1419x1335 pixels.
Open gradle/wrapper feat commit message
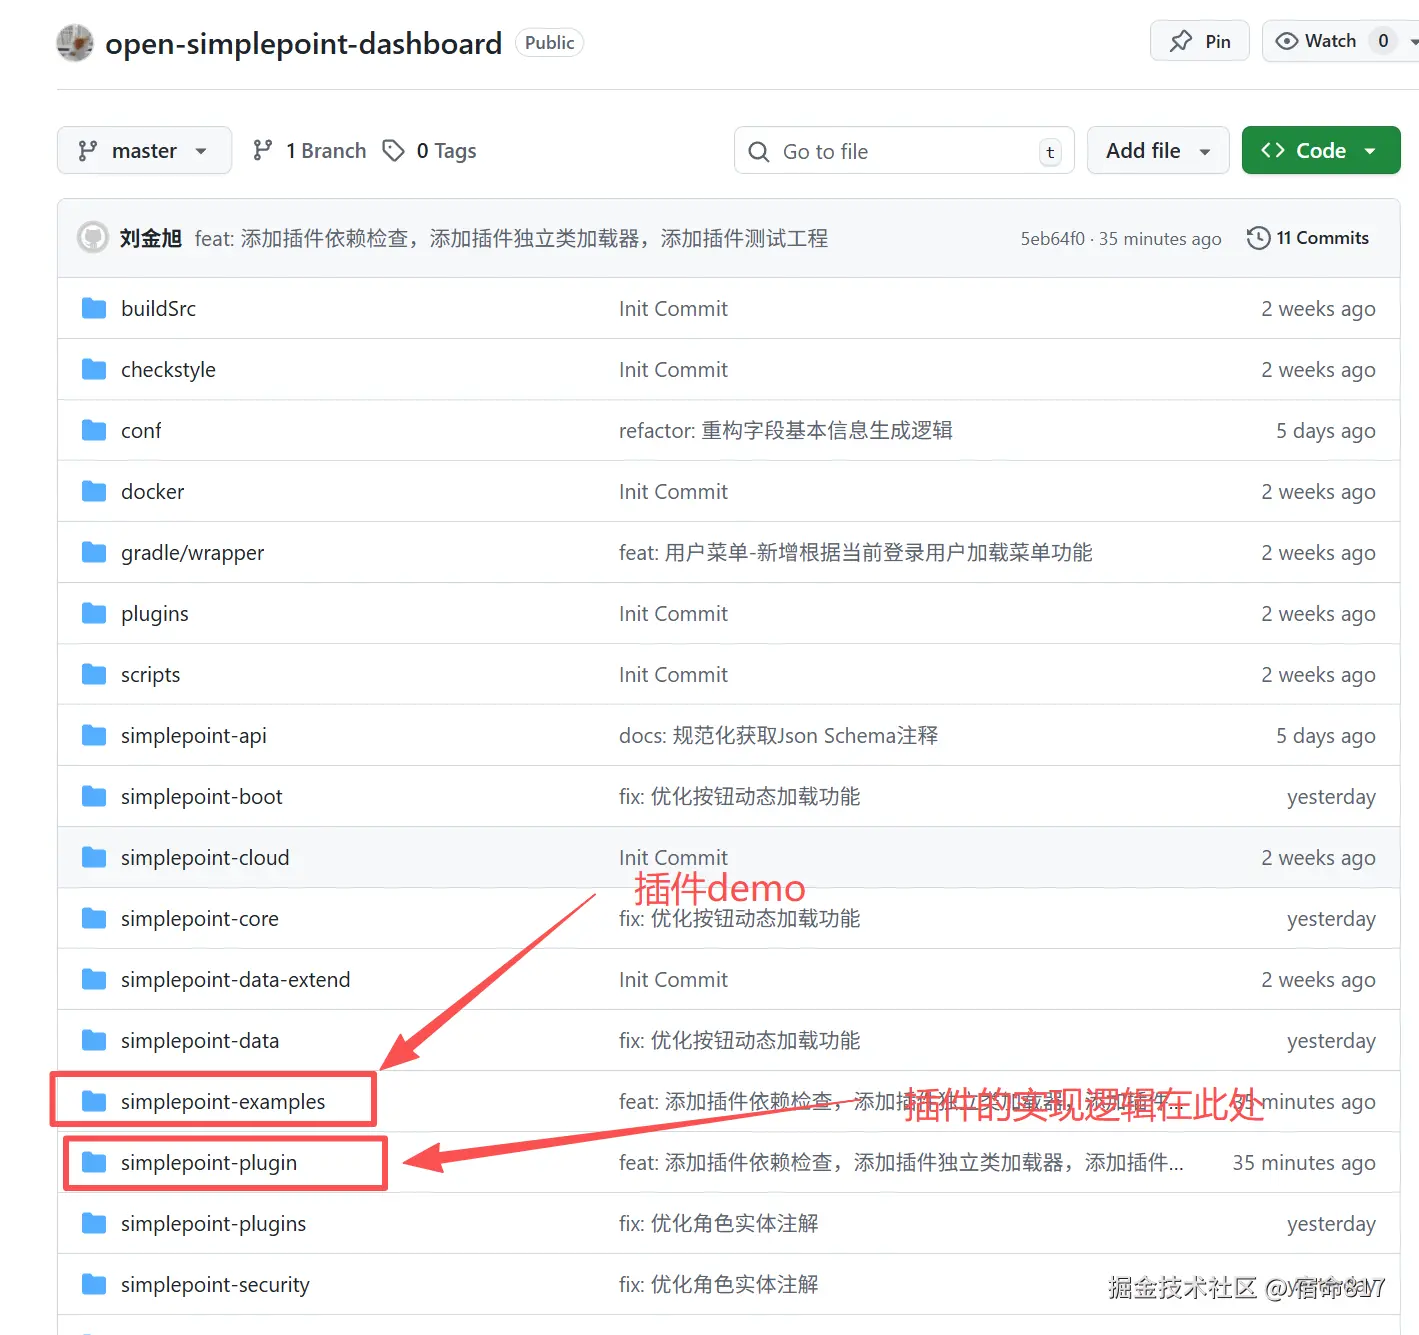(x=855, y=552)
